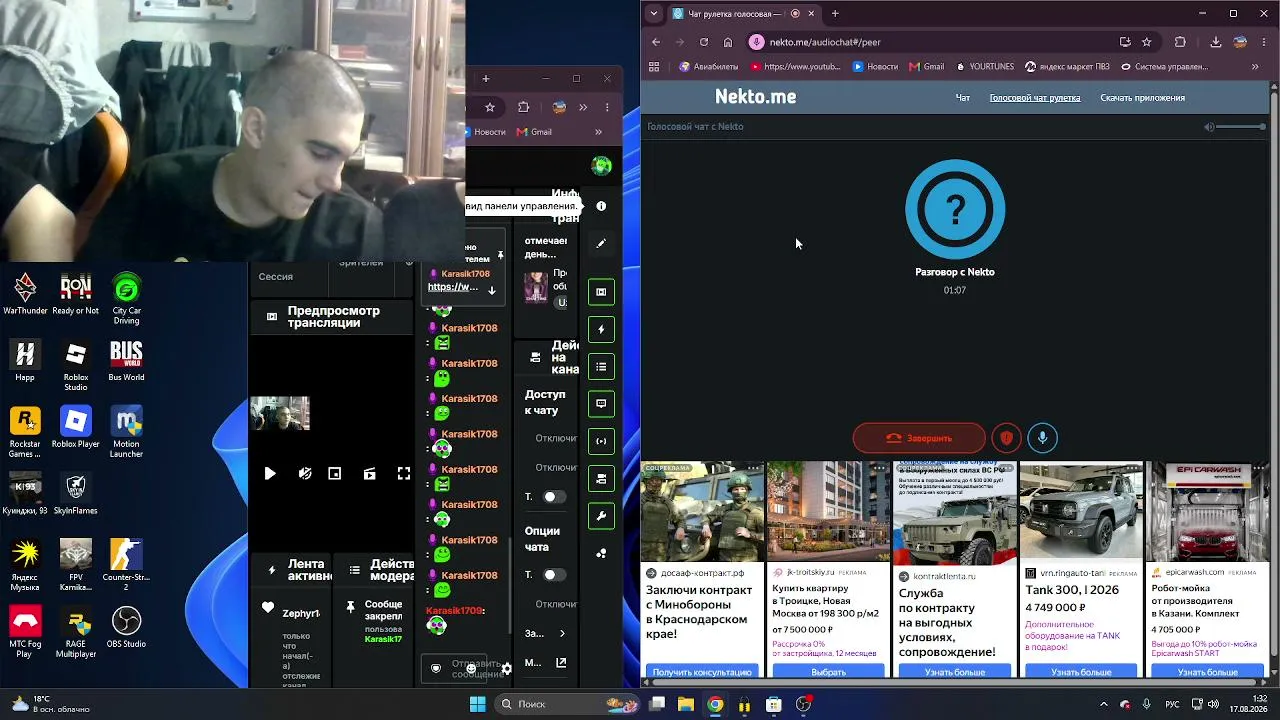The width and height of the screenshot is (1280, 720).
Task: Click the horizontal scrollbar under ads
Action: tap(956, 684)
